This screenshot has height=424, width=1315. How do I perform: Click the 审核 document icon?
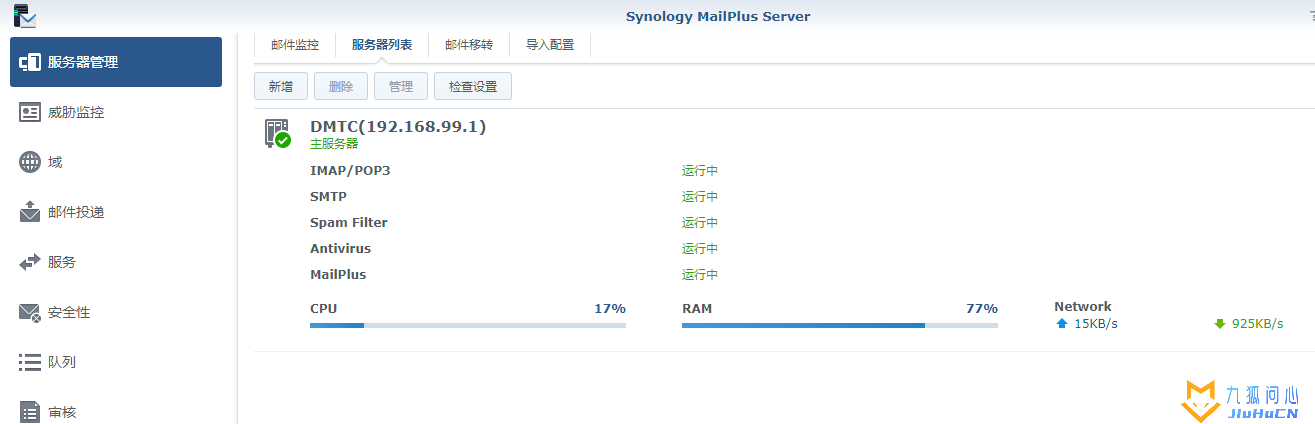(x=30, y=412)
